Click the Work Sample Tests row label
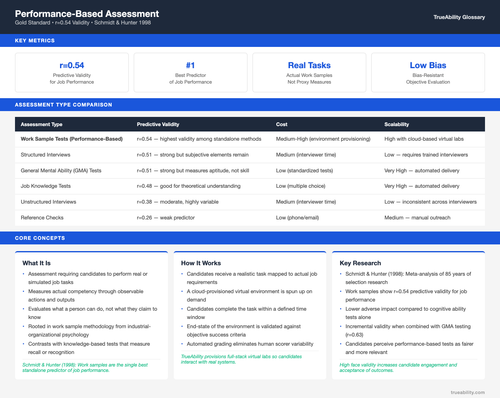The image size is (500, 398). coord(72,139)
